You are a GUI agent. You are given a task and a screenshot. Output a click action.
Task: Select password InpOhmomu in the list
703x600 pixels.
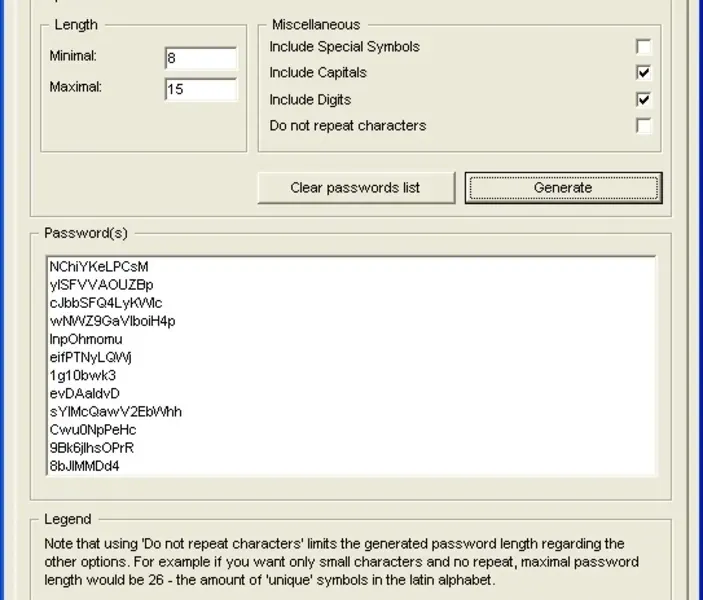[x=86, y=339]
